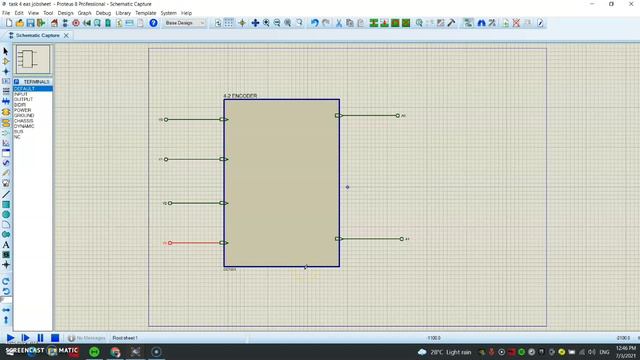Activate Terminals Mode in the sidebar
This screenshot has height=360, width=640.
click(6, 123)
